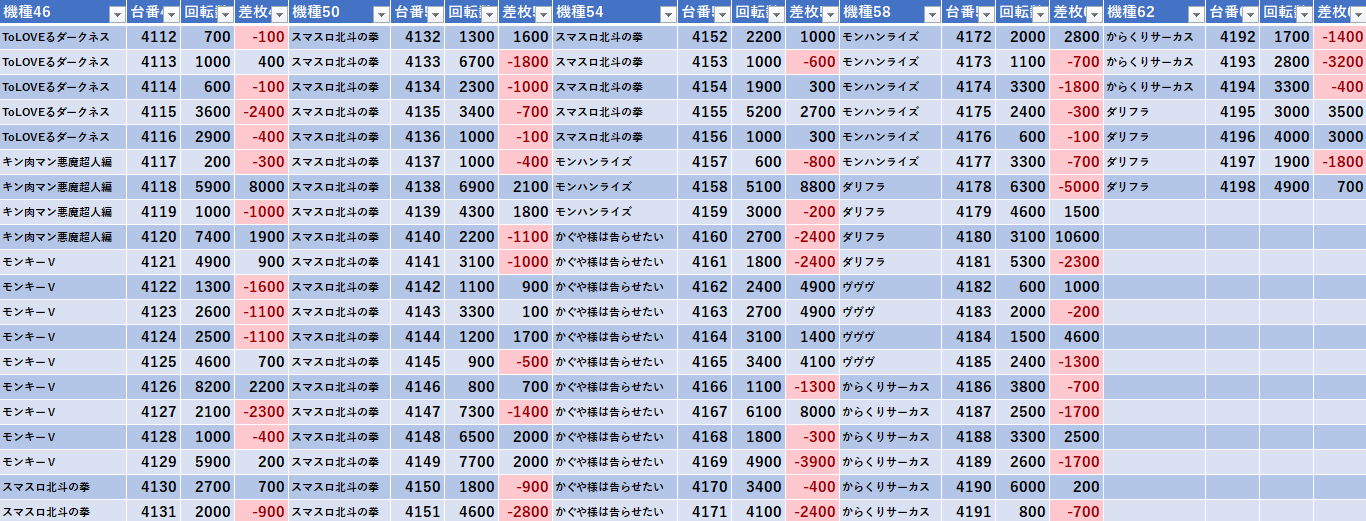
Task: Click machine number cell 4112
Action: pyautogui.click(x=154, y=37)
